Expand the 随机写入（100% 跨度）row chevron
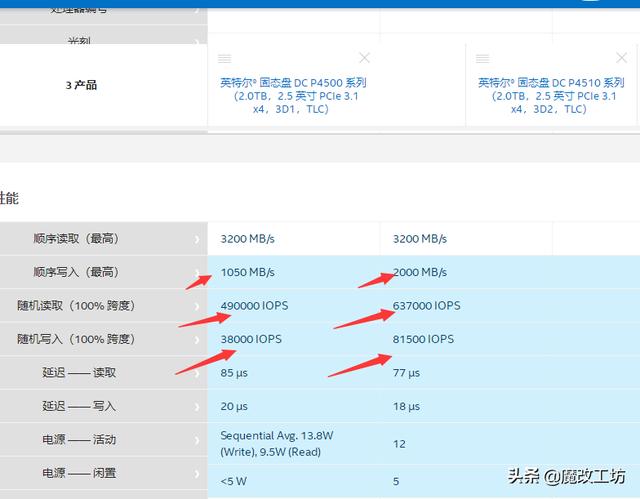This screenshot has height=499, width=640. [x=197, y=340]
